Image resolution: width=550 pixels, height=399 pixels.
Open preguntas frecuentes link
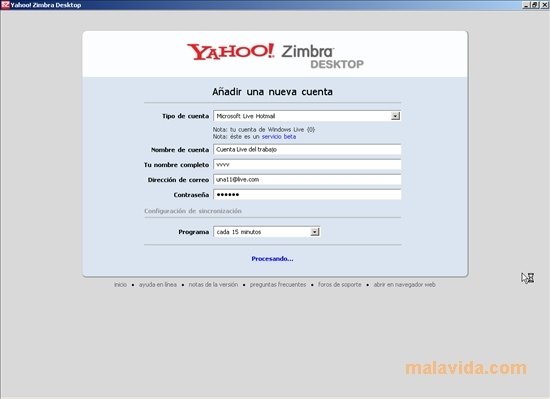click(278, 285)
